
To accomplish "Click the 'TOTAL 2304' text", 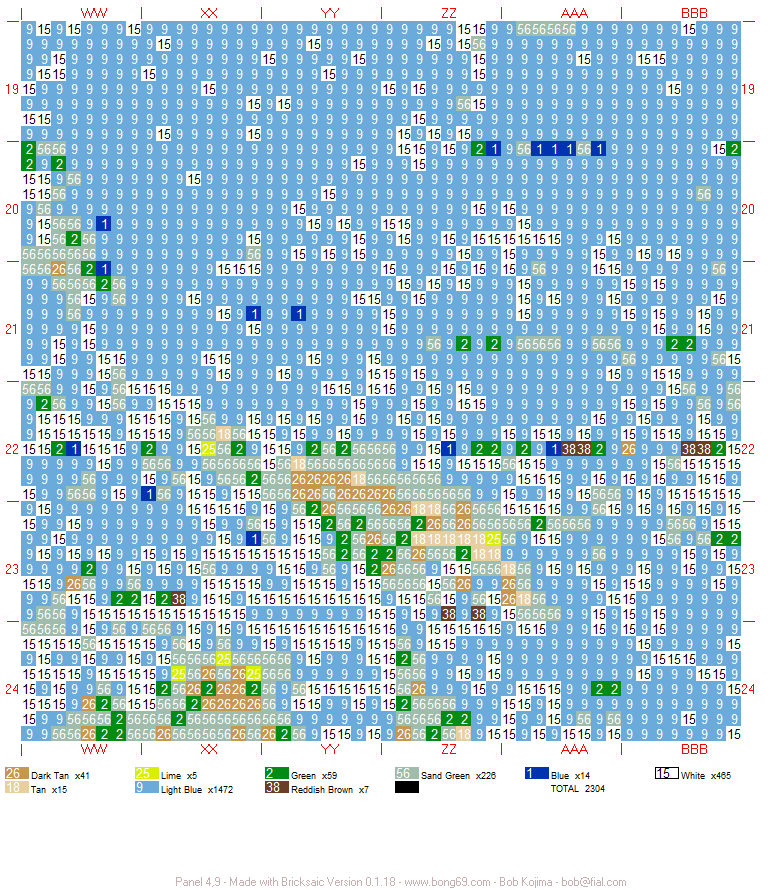I will pyautogui.click(x=577, y=788).
